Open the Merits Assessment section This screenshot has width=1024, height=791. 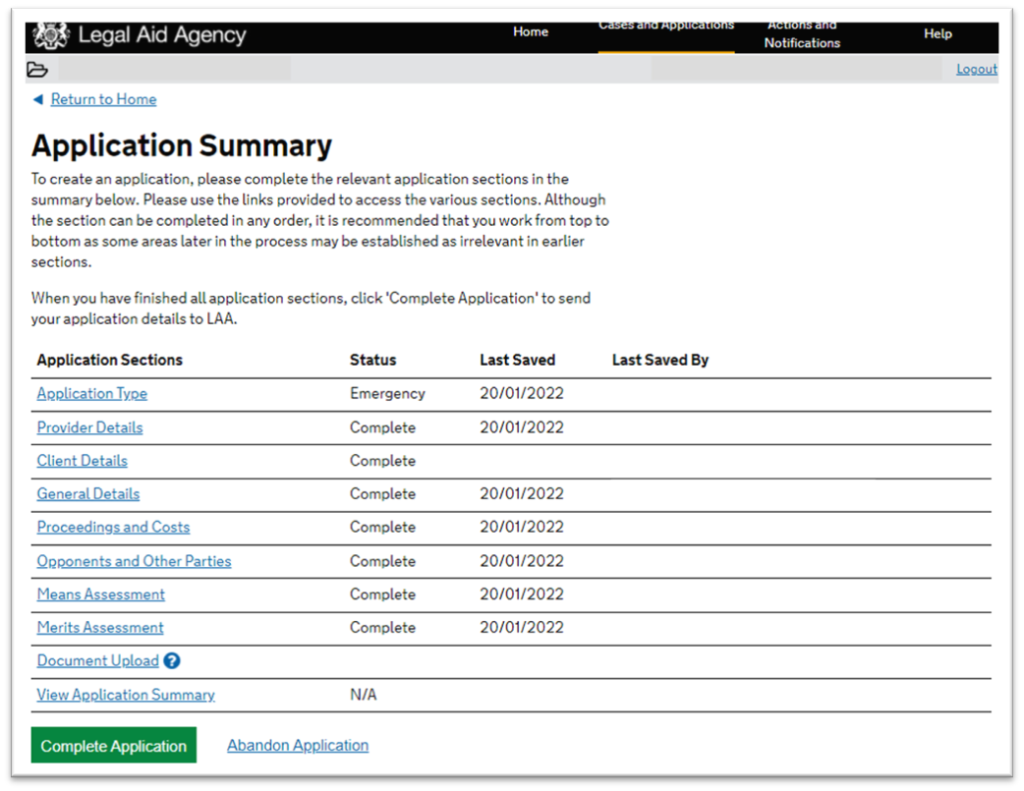click(x=100, y=628)
